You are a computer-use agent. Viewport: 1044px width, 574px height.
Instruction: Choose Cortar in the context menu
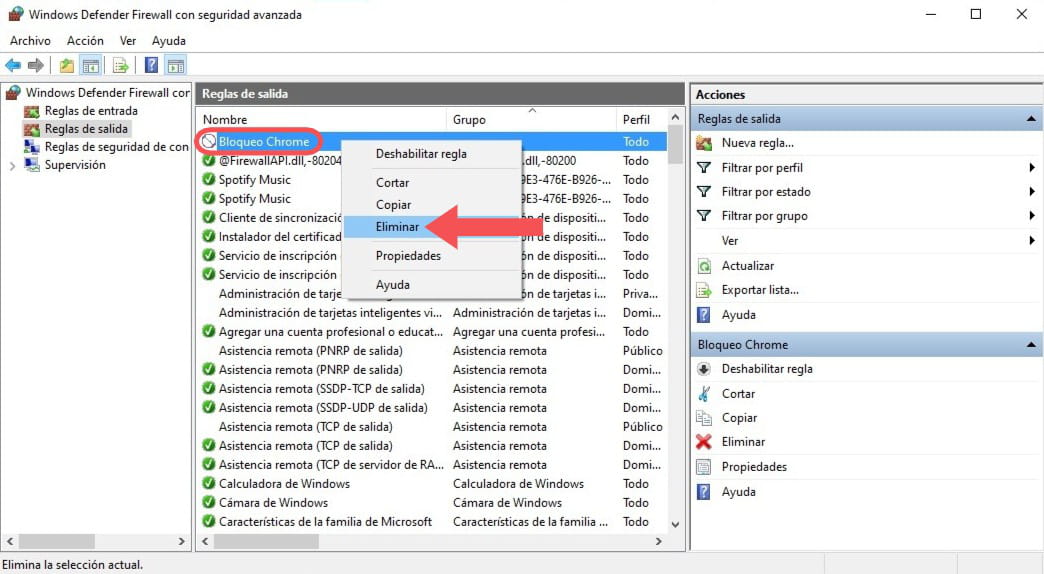pos(431,182)
